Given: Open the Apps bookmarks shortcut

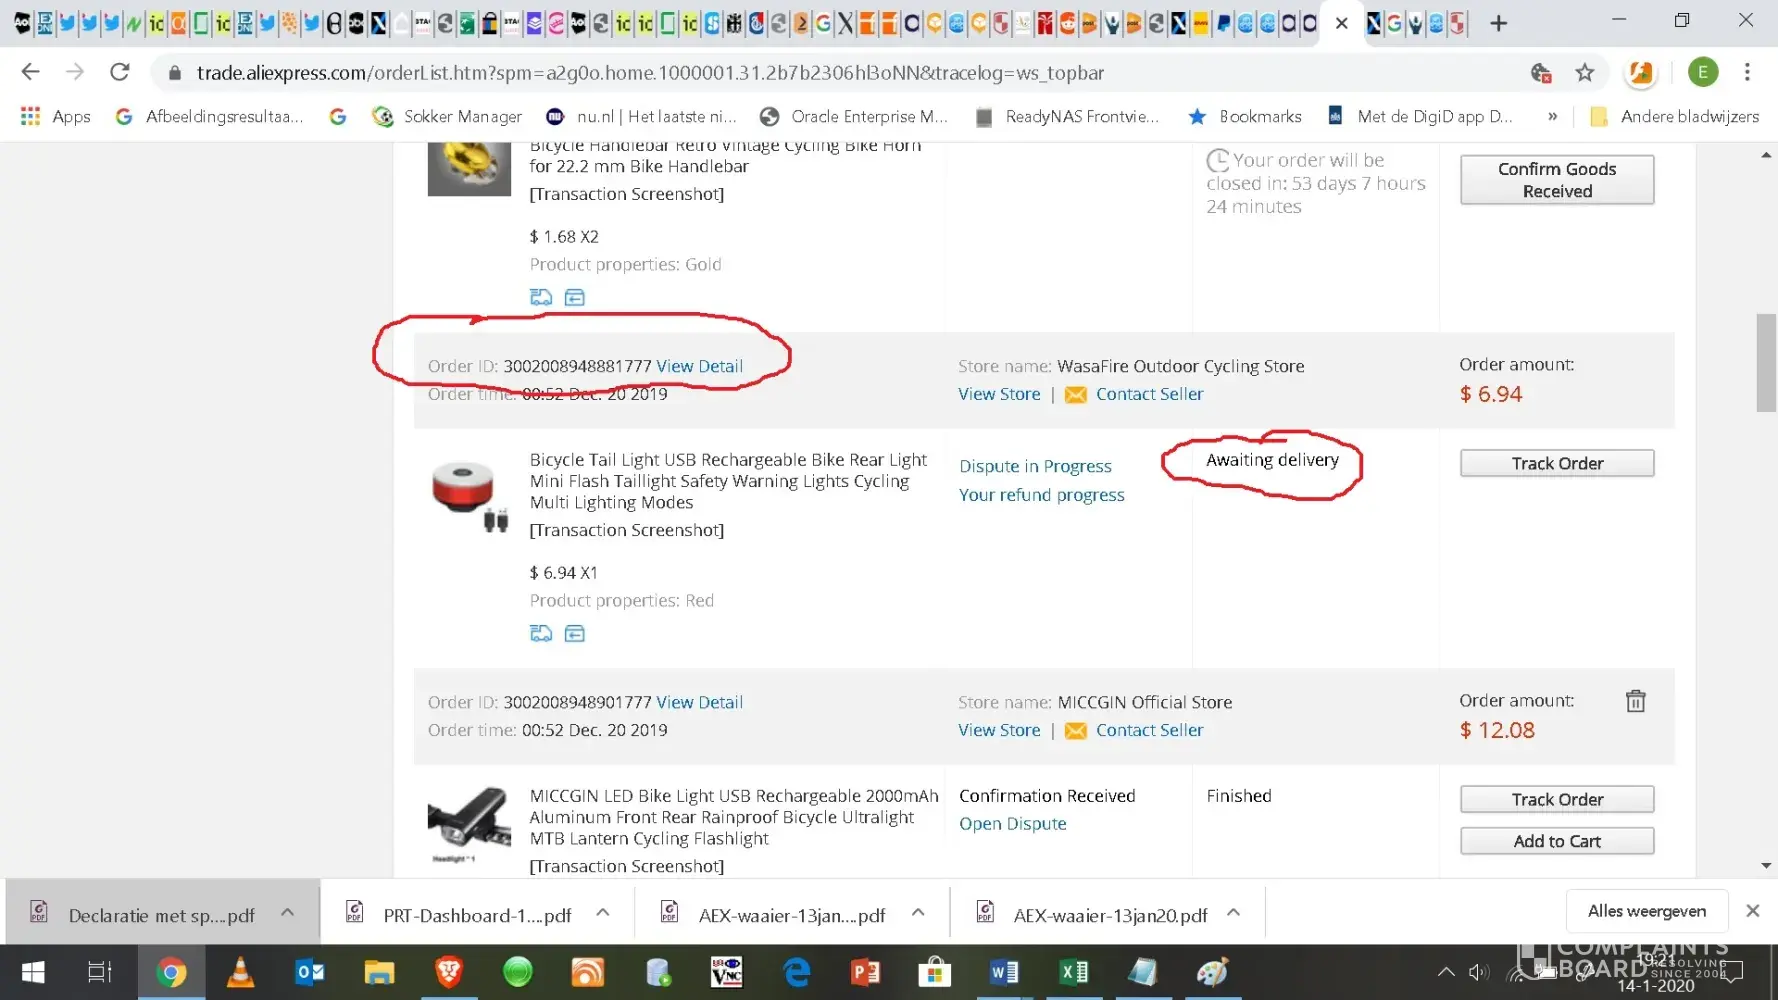Looking at the screenshot, I should pos(56,117).
